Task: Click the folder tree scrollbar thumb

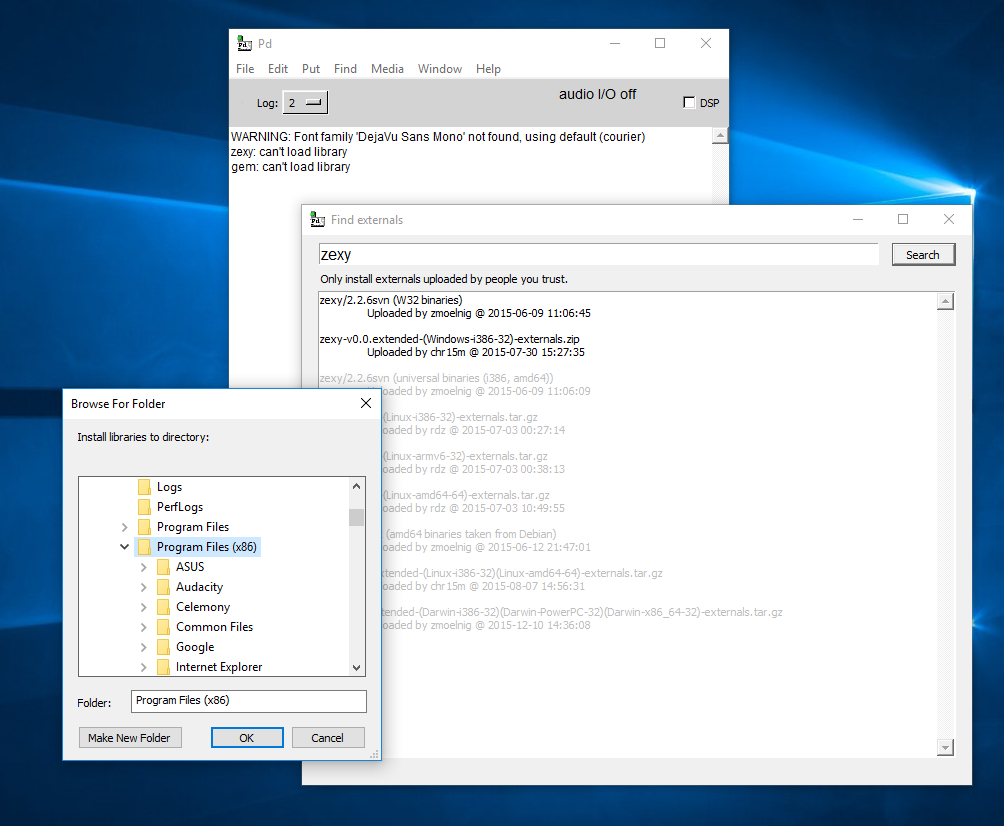Action: click(357, 517)
